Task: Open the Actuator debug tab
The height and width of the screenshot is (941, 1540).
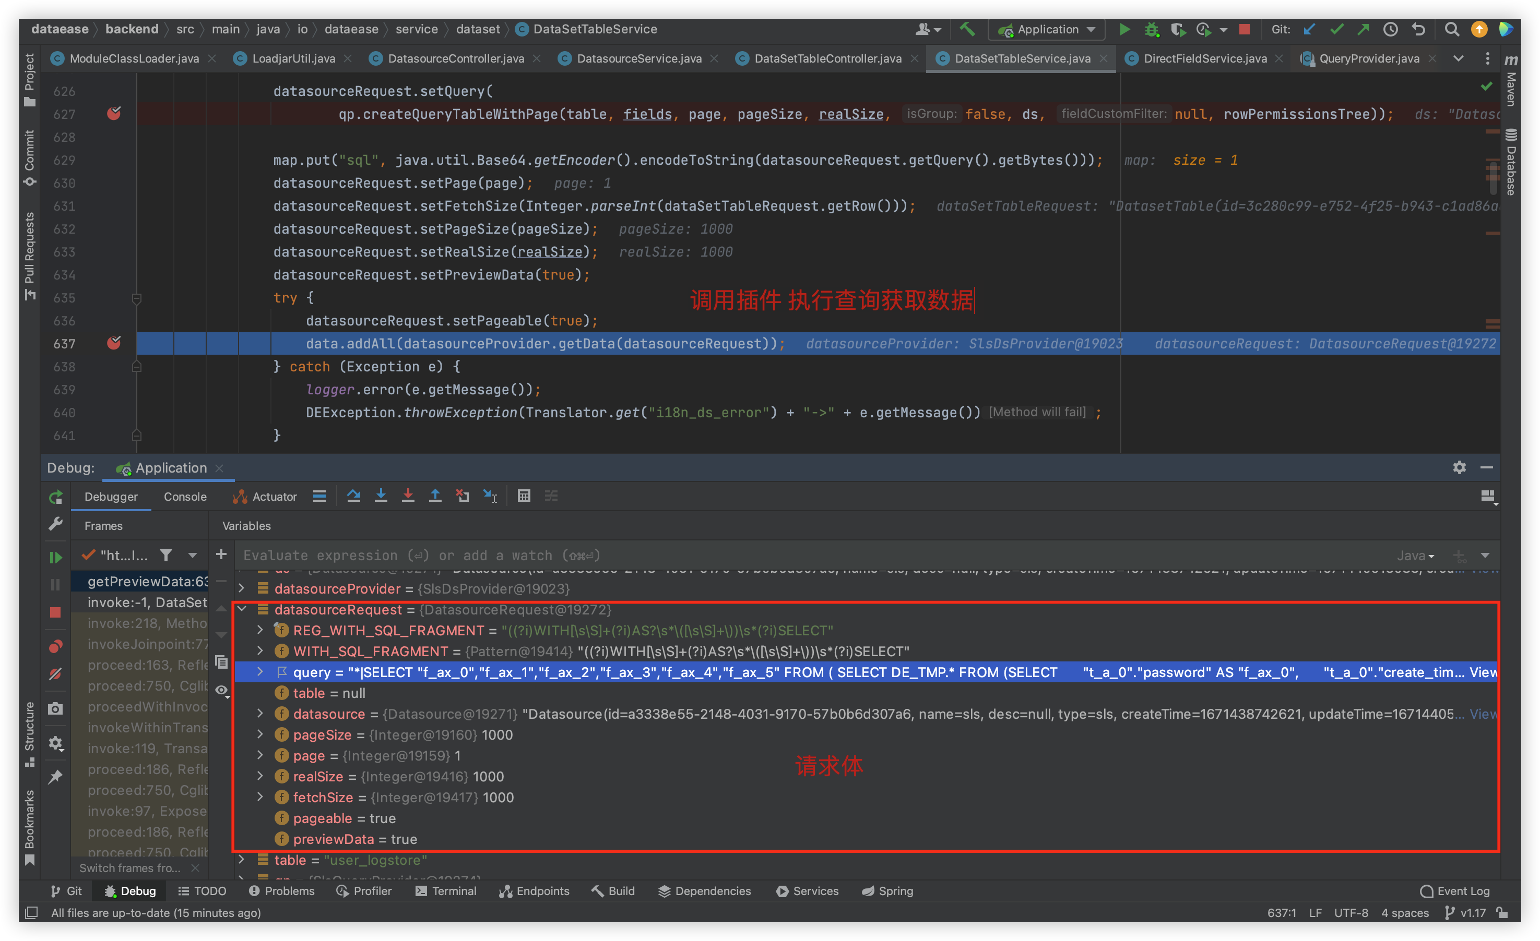Action: pos(265,497)
